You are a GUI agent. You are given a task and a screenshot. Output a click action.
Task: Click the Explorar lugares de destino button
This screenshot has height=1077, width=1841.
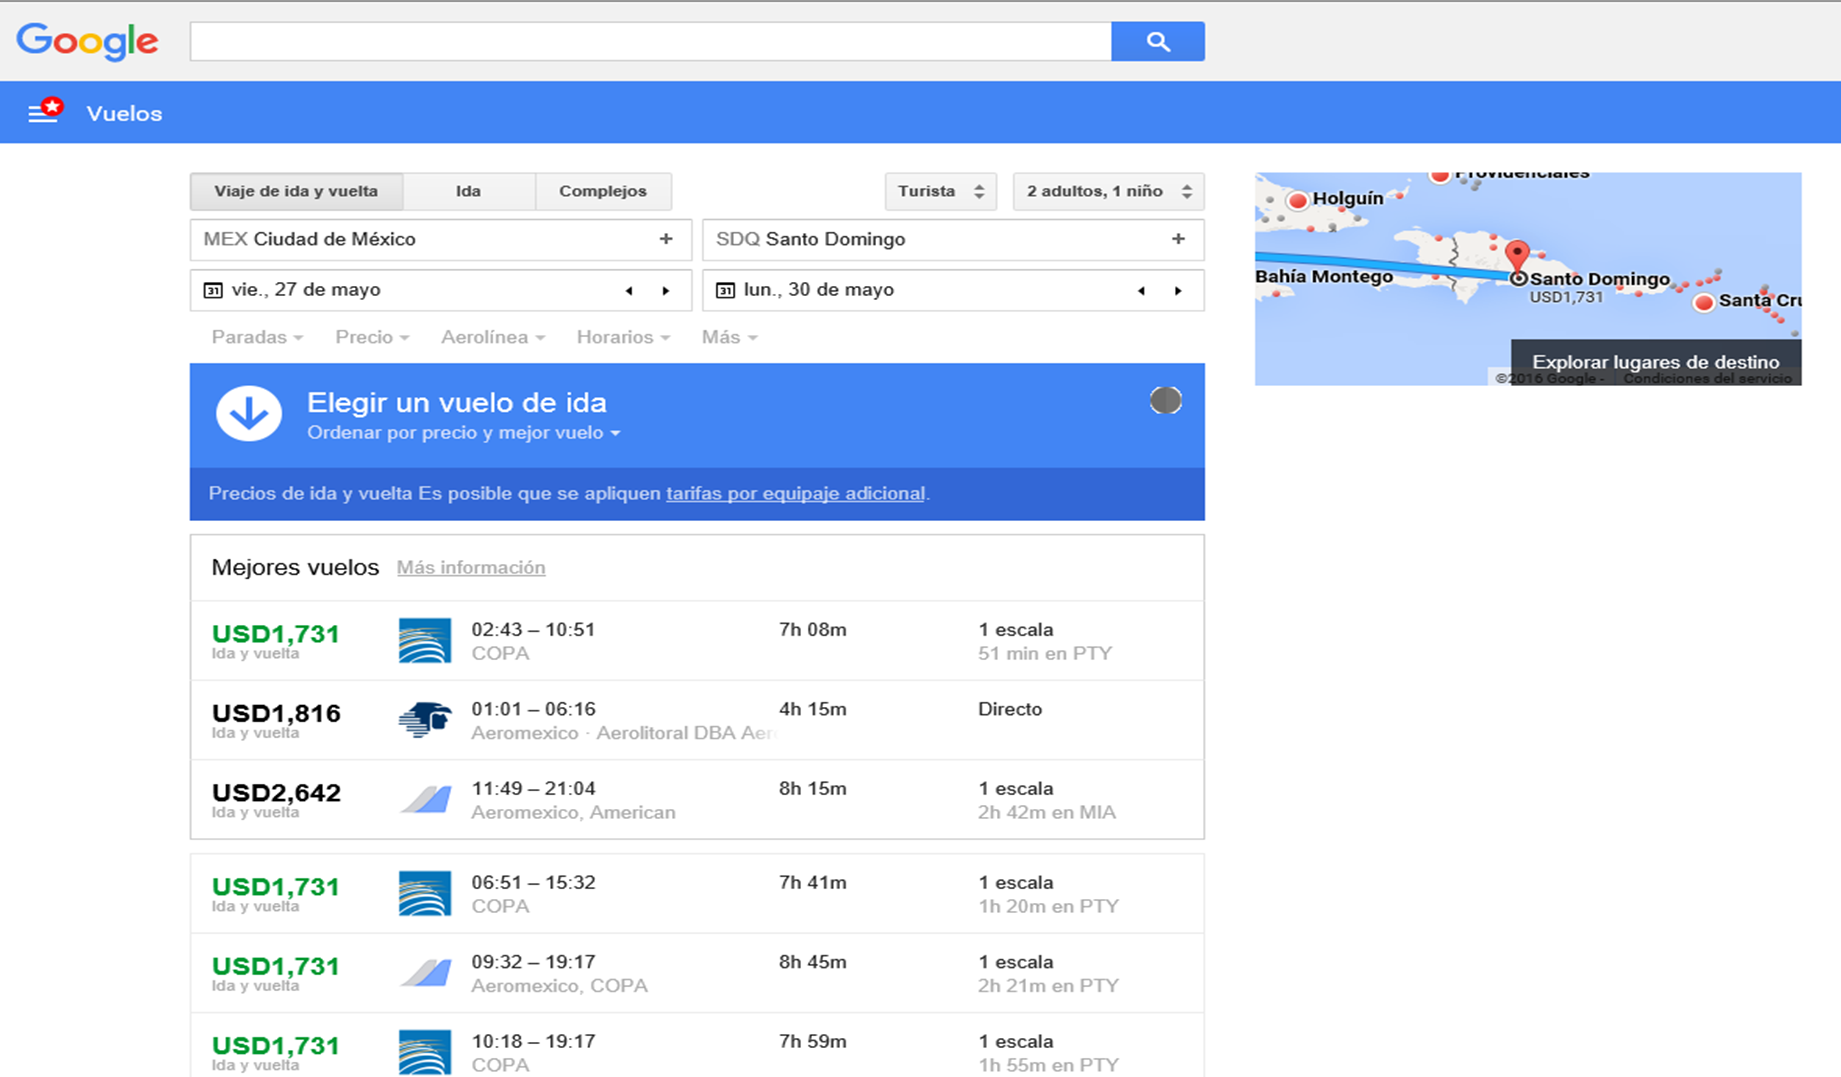pos(1655,362)
